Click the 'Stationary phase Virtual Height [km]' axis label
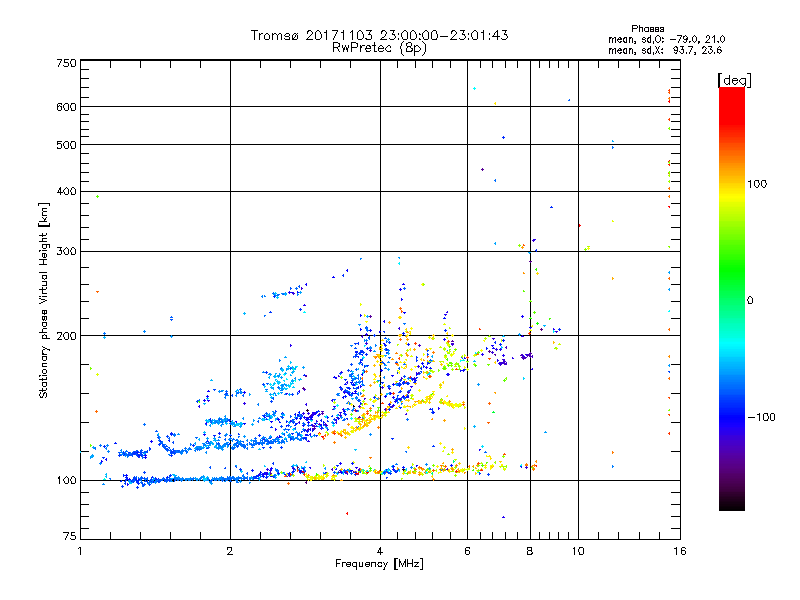 pos(44,301)
